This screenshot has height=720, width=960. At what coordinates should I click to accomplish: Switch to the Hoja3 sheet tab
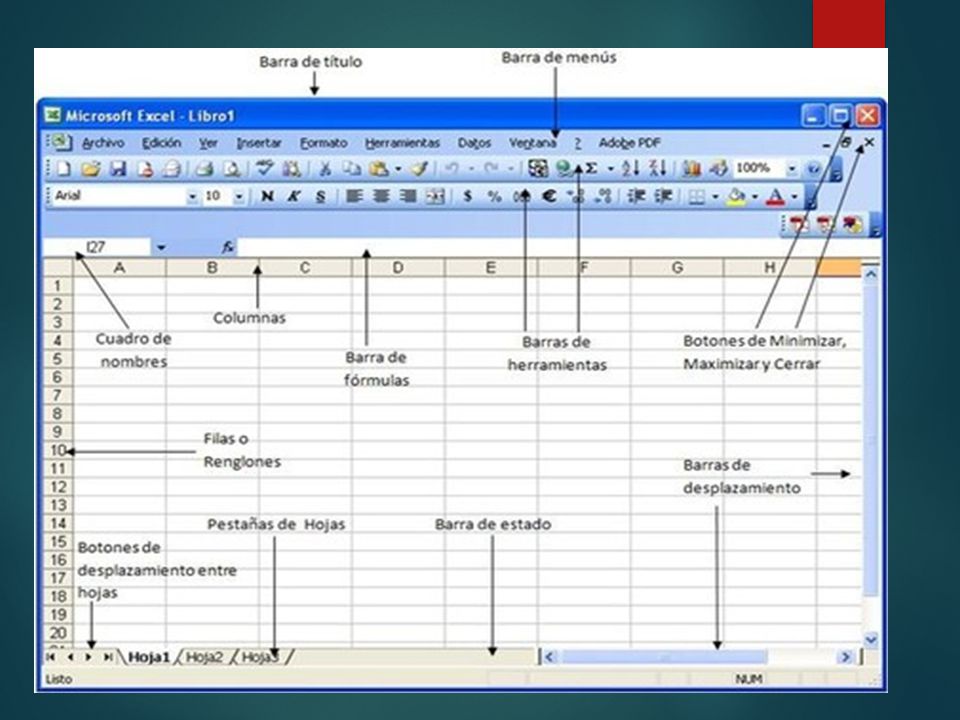(x=260, y=657)
